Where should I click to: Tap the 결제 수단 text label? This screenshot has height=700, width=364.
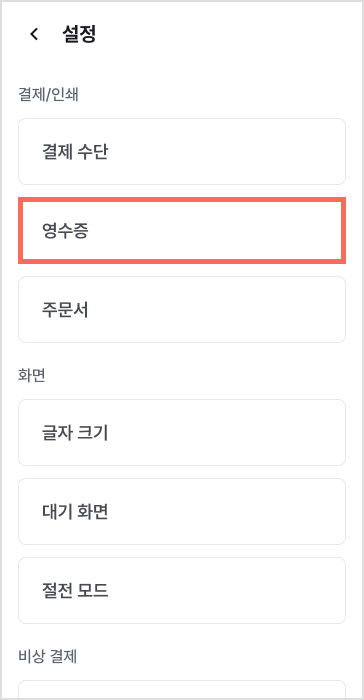[x=75, y=152]
